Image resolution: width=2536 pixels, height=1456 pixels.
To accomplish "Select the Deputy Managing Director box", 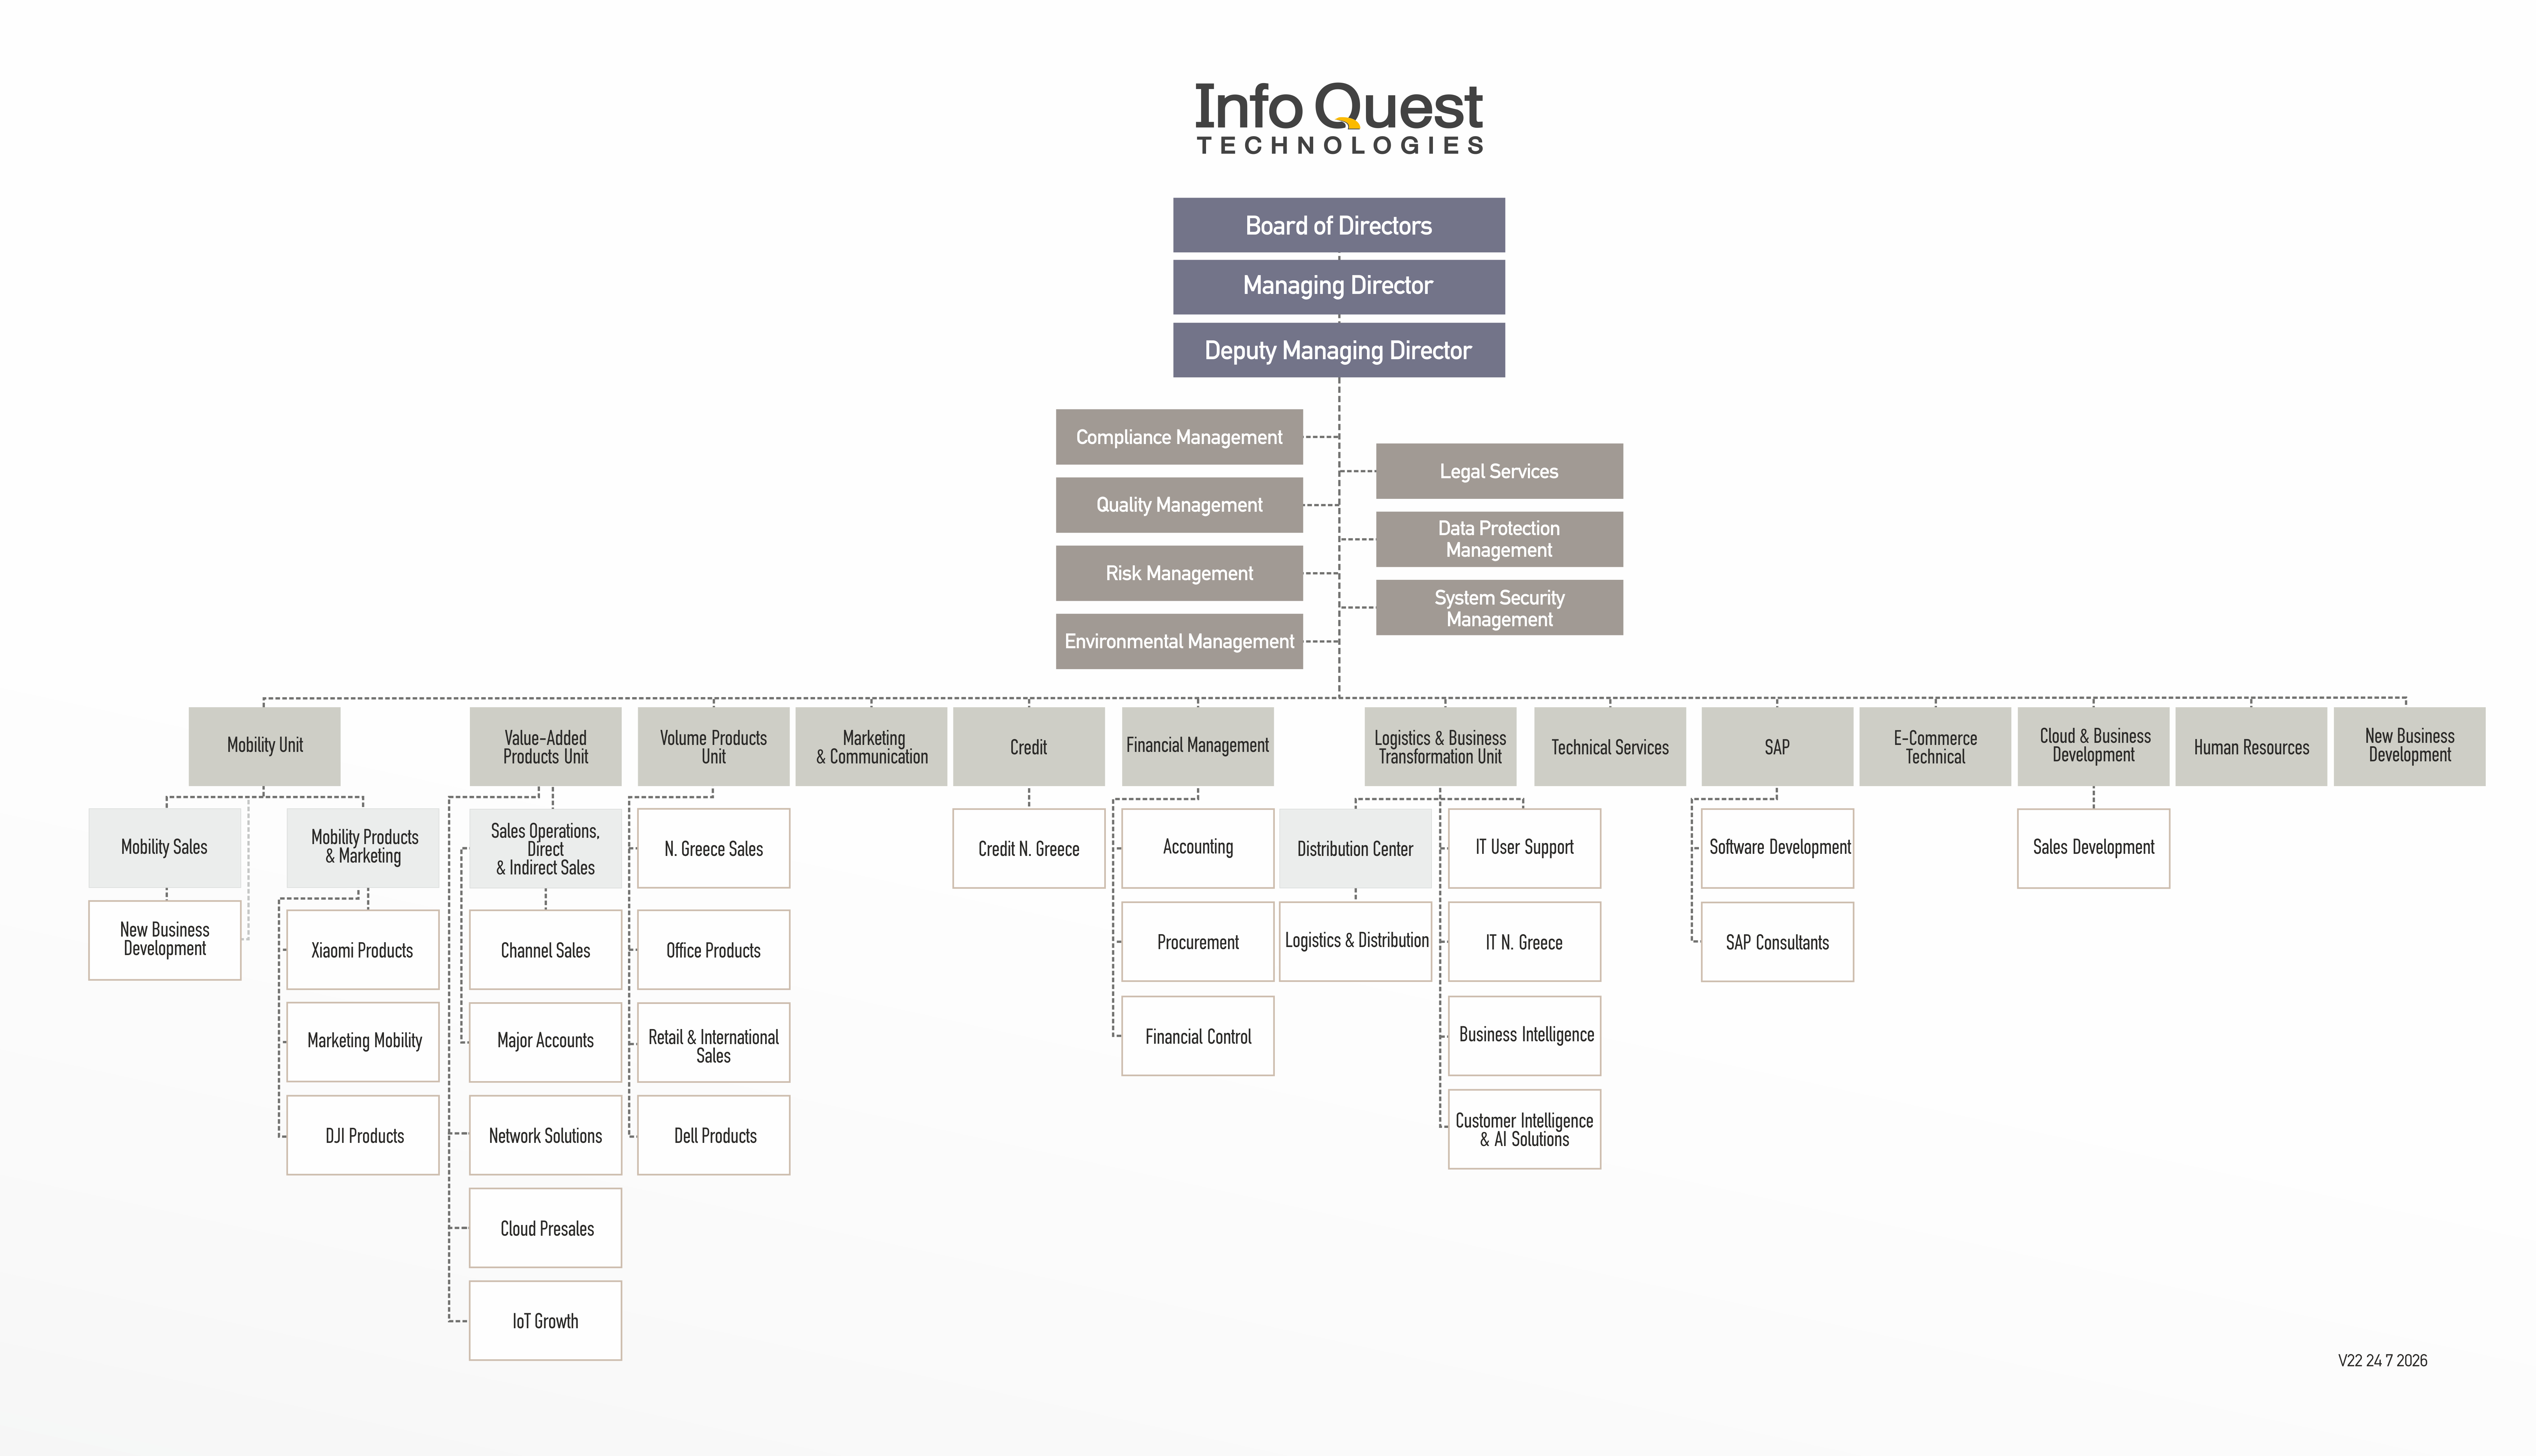I will 1339,350.
